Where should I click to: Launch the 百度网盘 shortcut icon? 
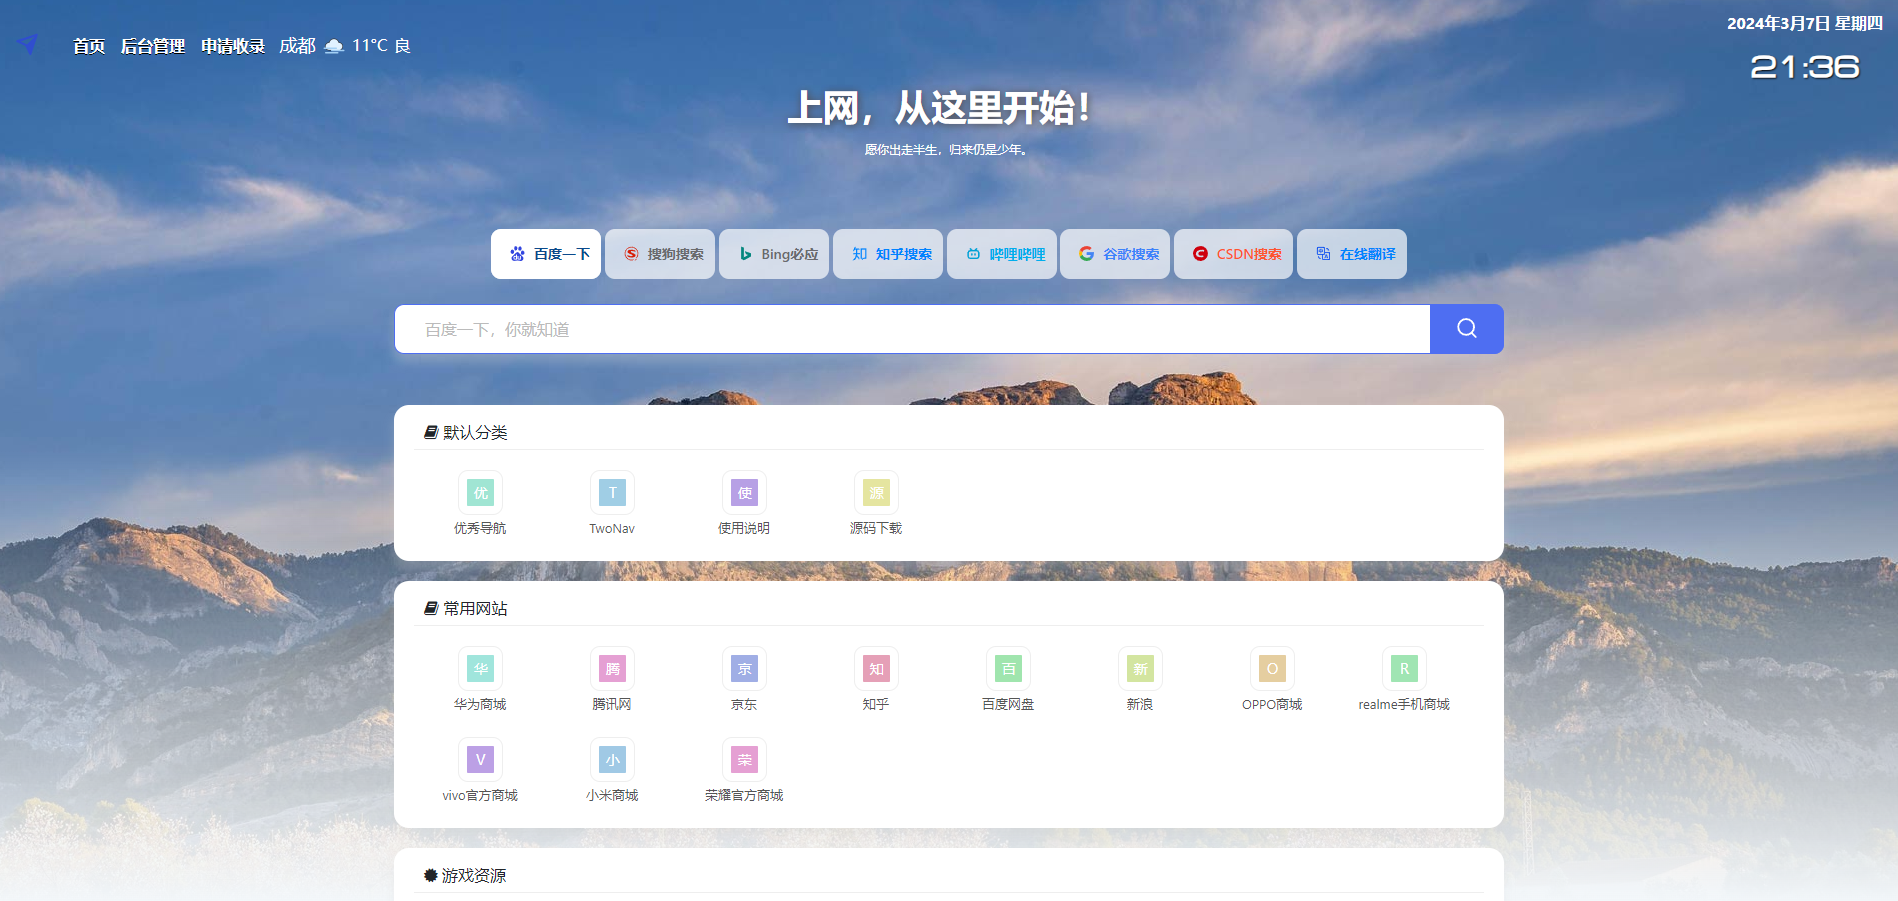pos(1008,669)
